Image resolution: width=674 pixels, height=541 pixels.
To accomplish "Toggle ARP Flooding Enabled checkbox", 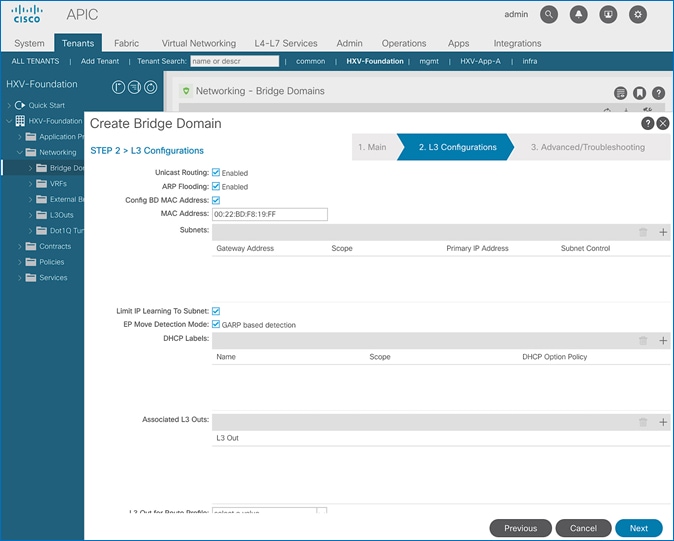I will [x=216, y=186].
